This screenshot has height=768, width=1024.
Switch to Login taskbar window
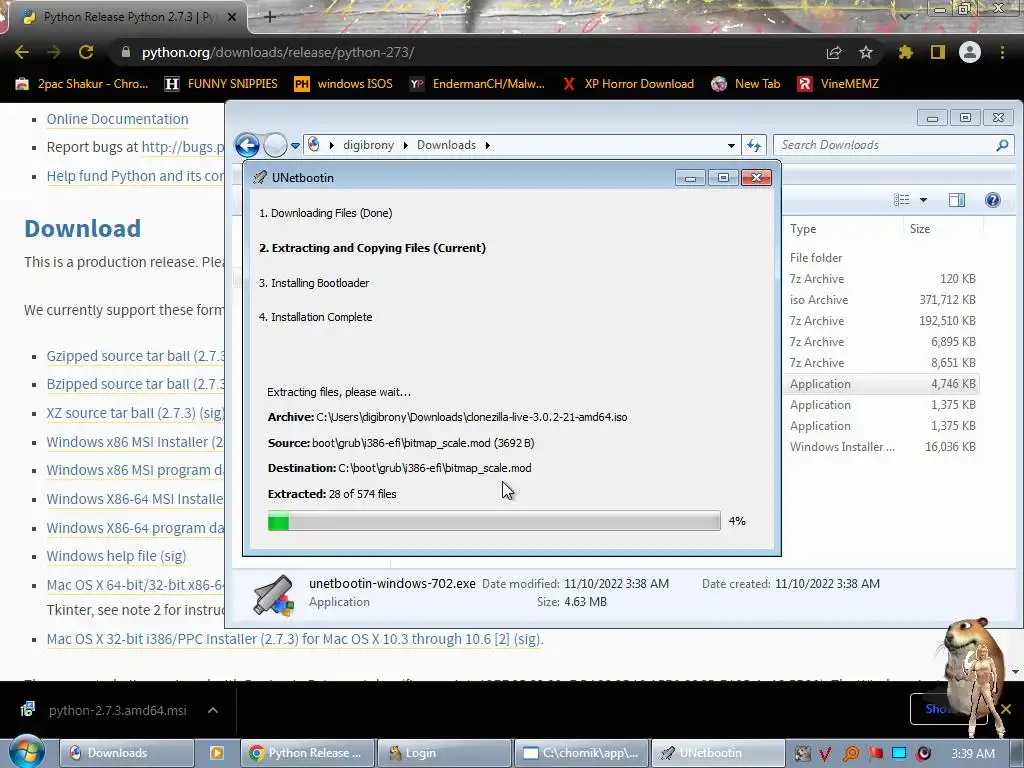tap(444, 753)
